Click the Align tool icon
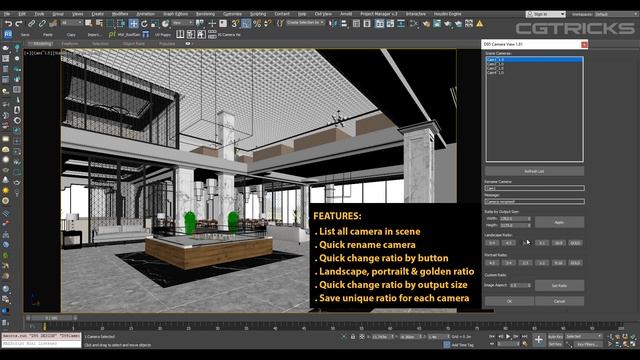Viewport: 640px width, 360px height. 344,24
